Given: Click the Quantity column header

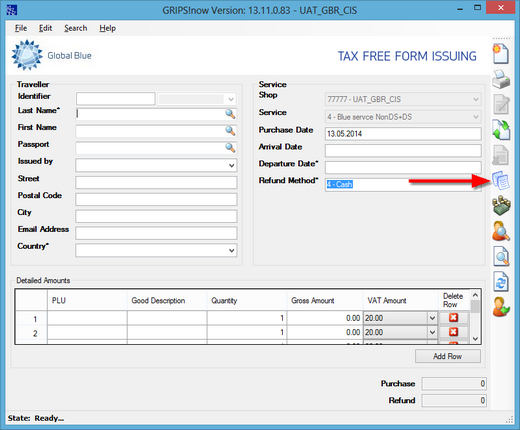Looking at the screenshot, I should 247,300.
